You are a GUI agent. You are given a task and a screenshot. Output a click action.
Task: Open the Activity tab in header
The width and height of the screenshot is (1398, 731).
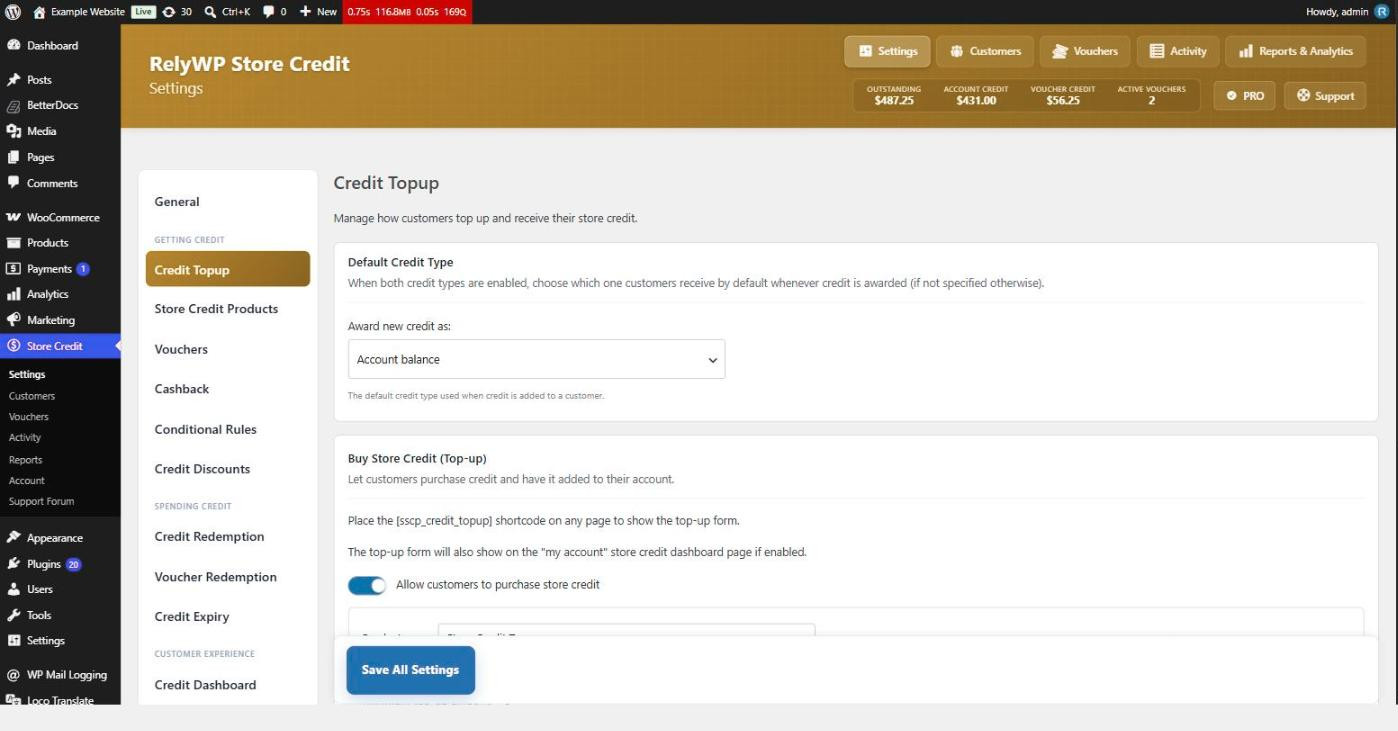click(1178, 51)
